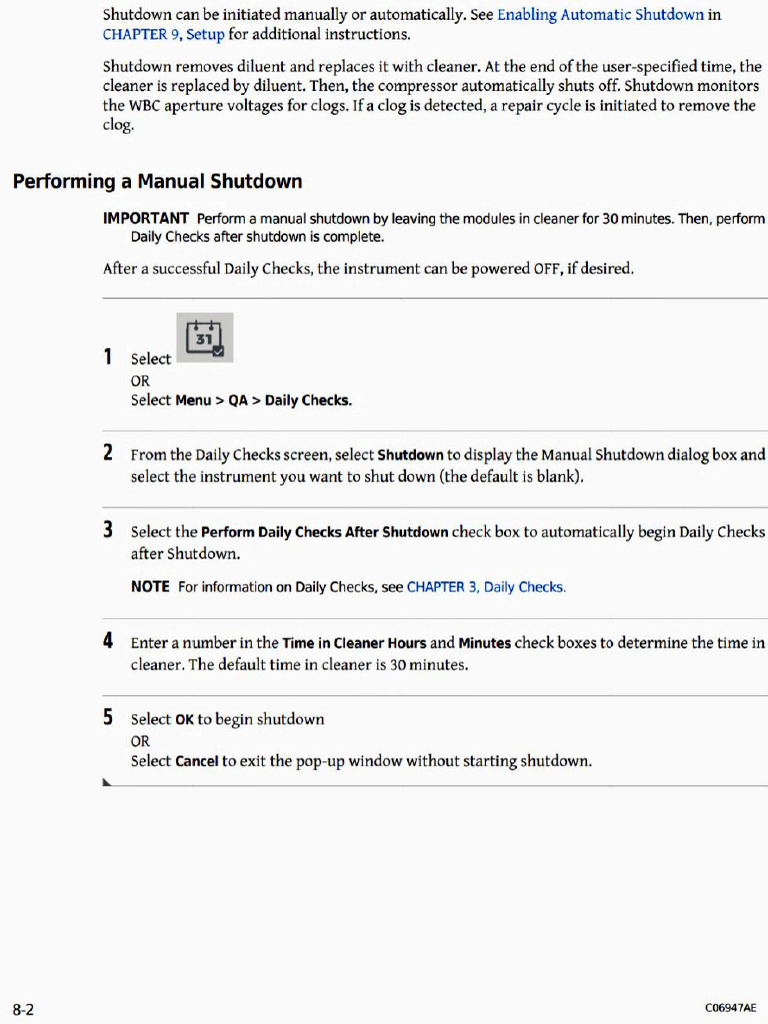Click the step number 3

click(x=108, y=530)
